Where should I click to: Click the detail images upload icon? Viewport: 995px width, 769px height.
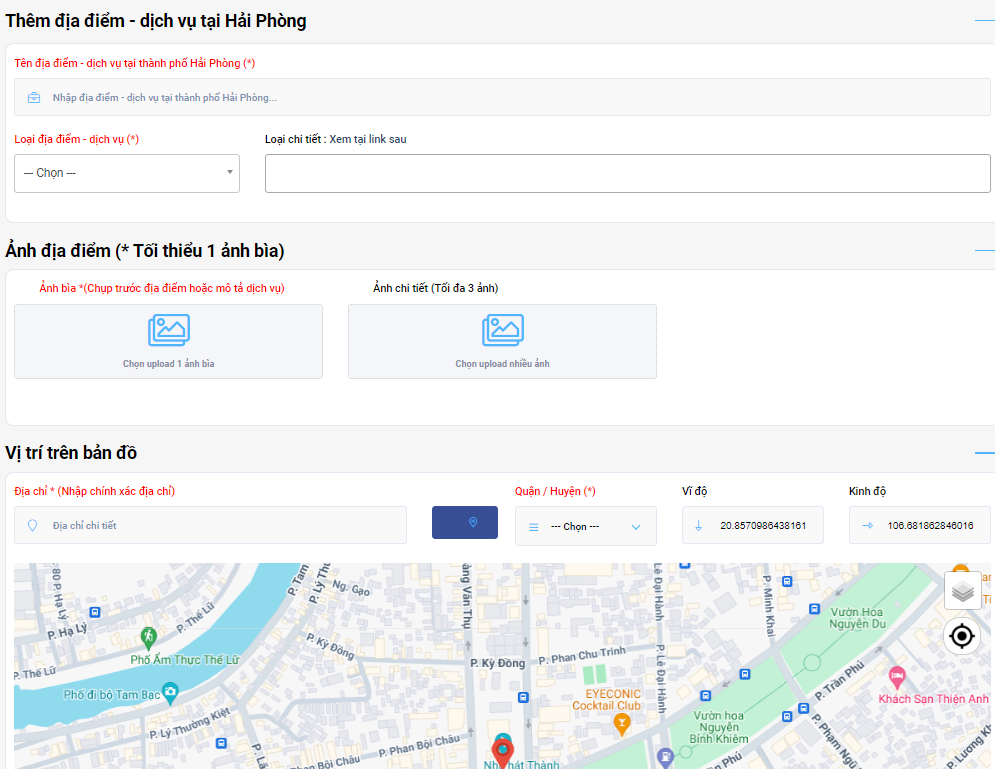(502, 330)
